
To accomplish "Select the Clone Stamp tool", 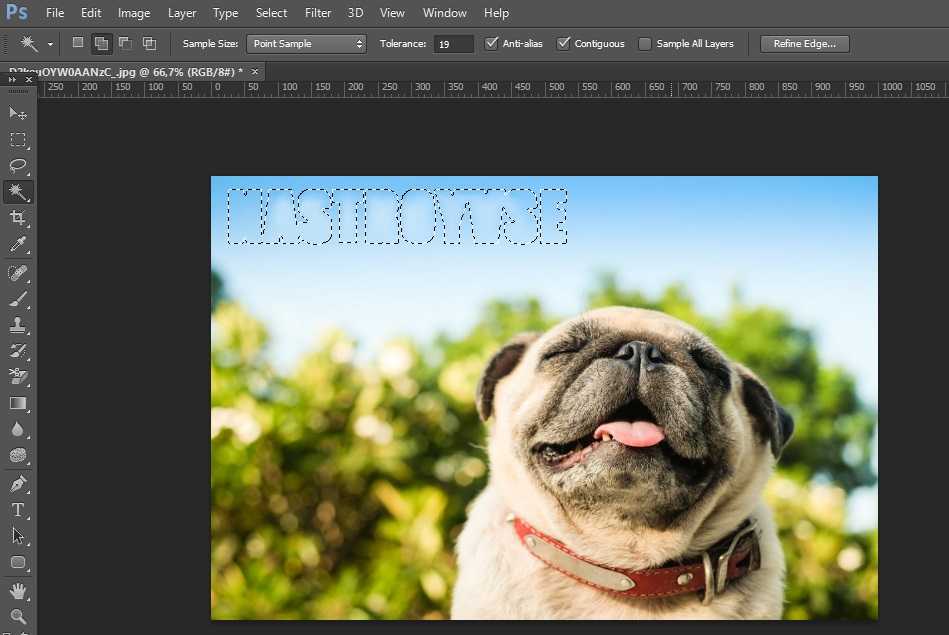I will pyautogui.click(x=18, y=325).
